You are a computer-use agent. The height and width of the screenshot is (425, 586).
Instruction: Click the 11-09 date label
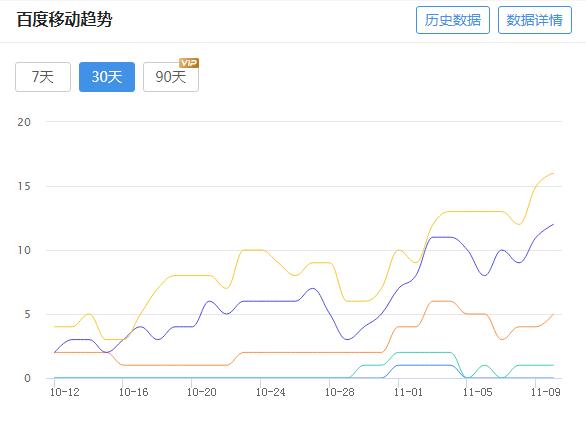pyautogui.click(x=546, y=392)
